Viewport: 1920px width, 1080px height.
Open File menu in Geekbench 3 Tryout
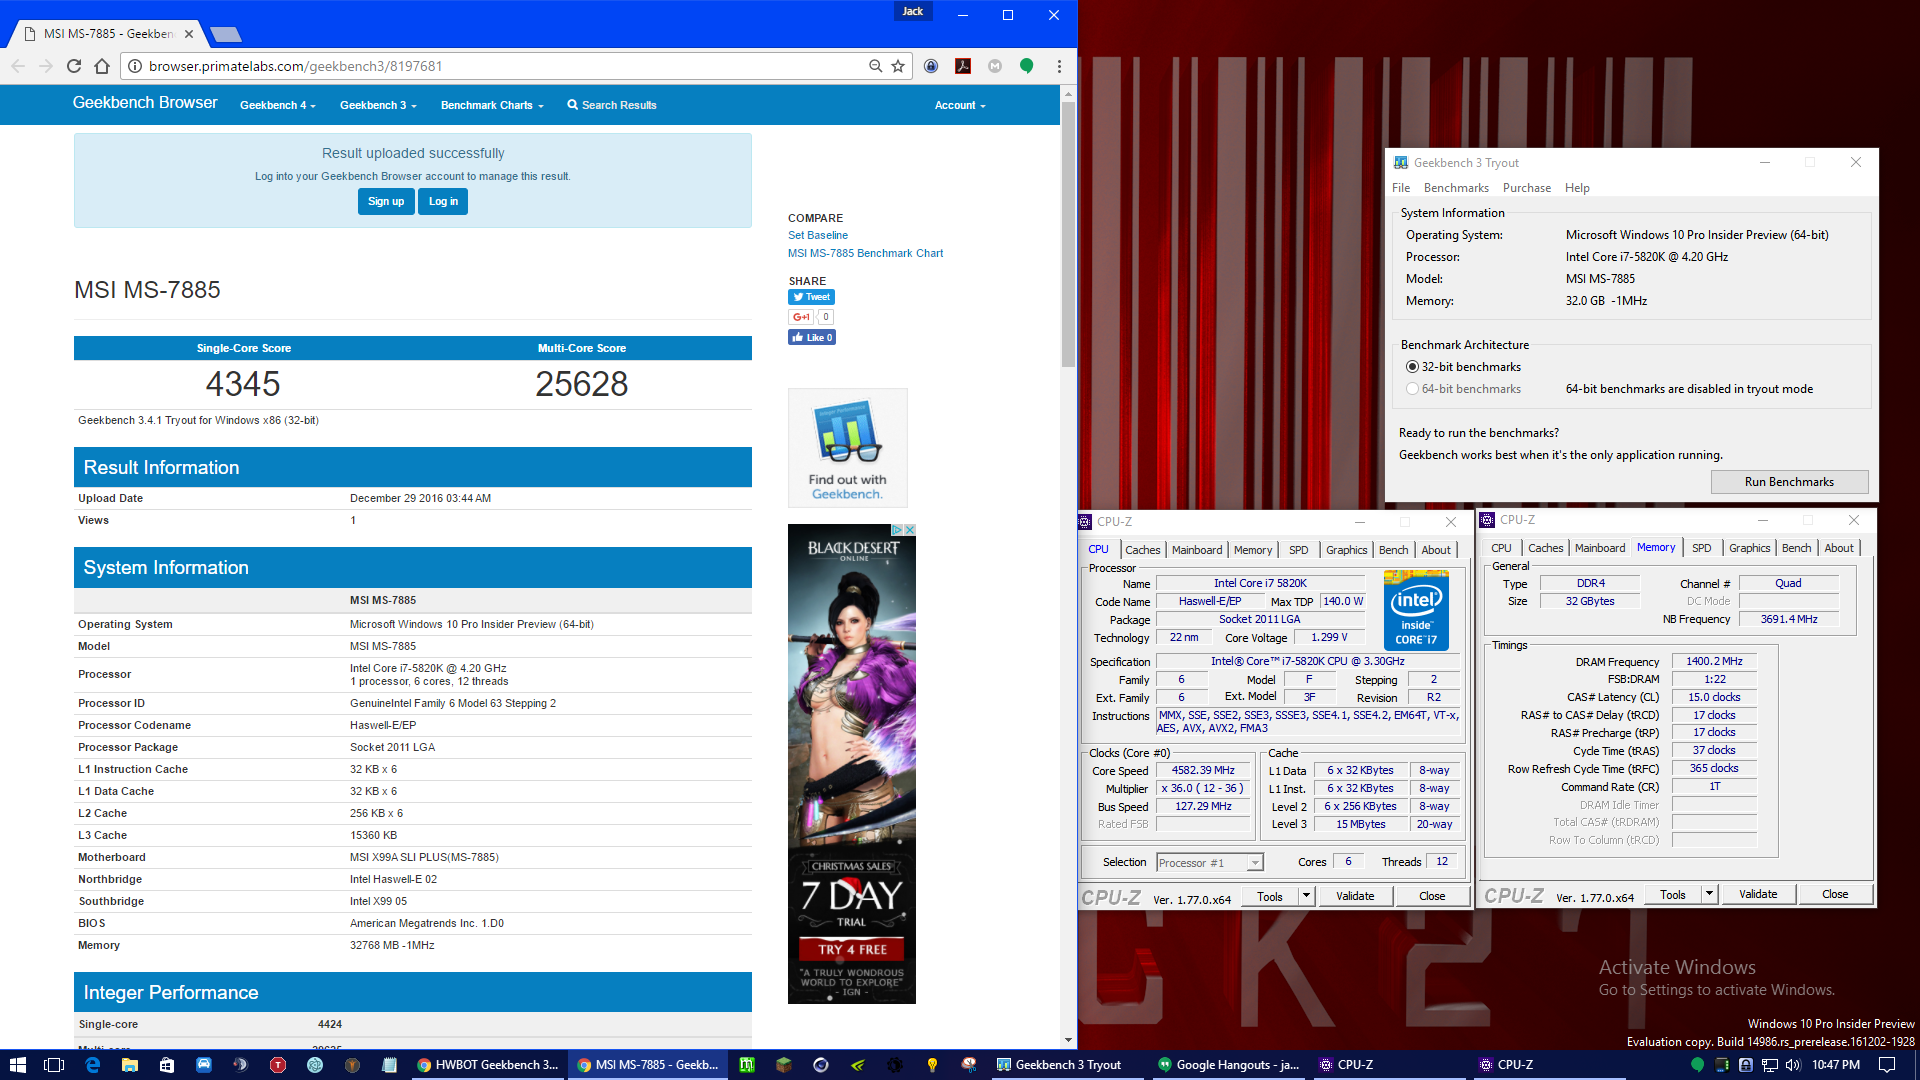1401,188
